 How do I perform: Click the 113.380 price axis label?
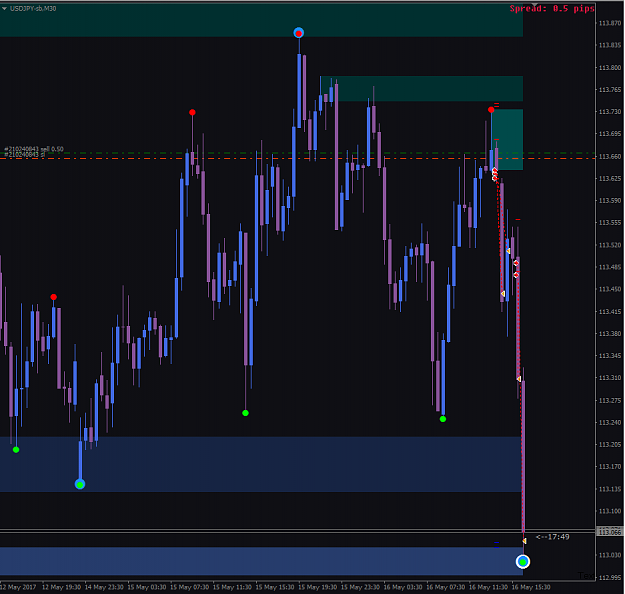coord(610,334)
